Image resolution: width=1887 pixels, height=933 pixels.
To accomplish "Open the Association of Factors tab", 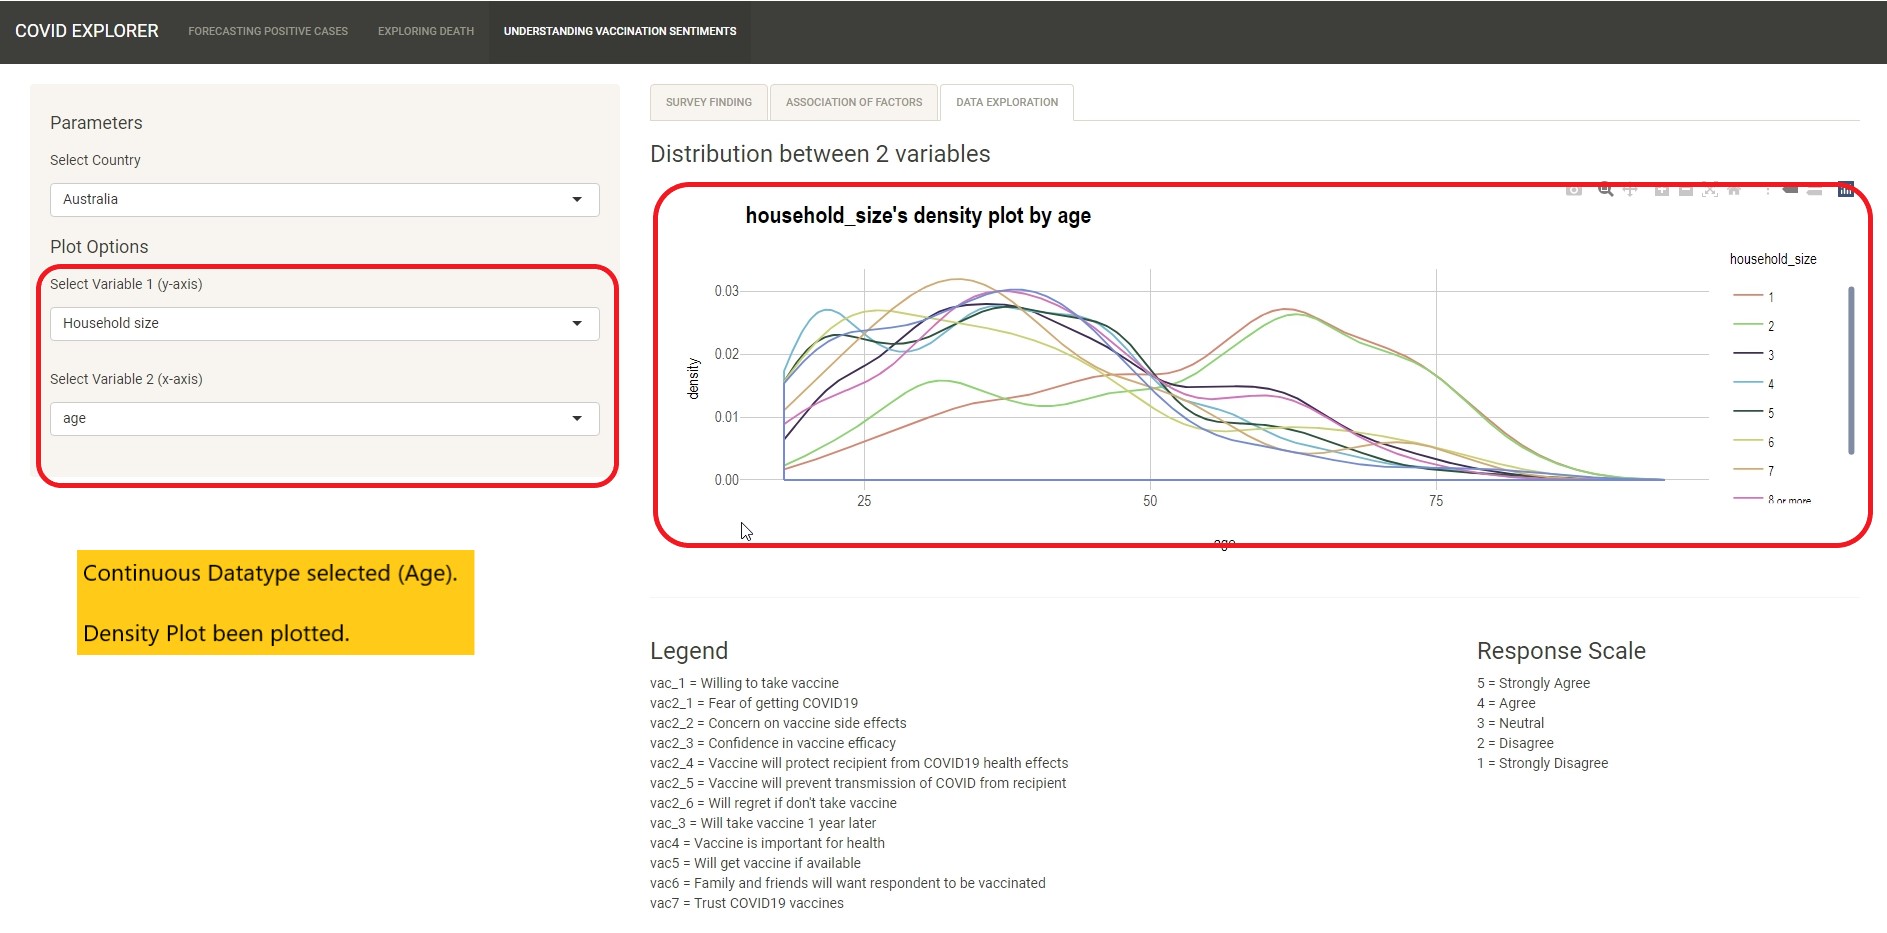I will (x=854, y=102).
